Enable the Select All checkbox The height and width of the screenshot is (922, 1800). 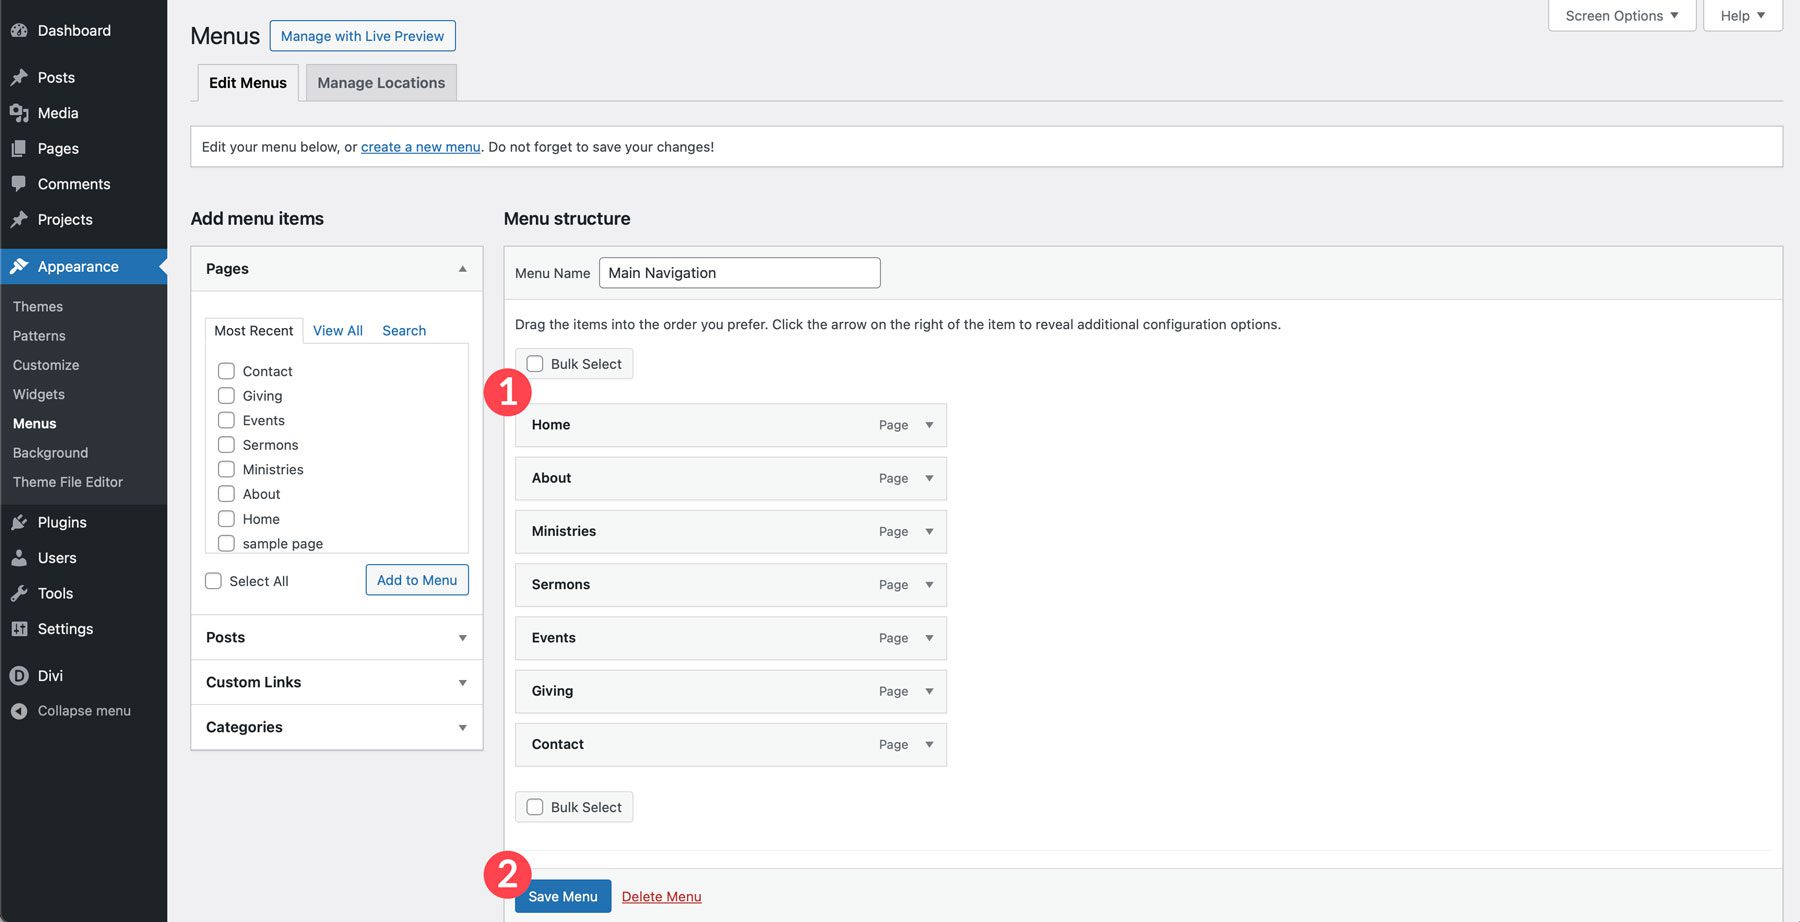point(213,580)
